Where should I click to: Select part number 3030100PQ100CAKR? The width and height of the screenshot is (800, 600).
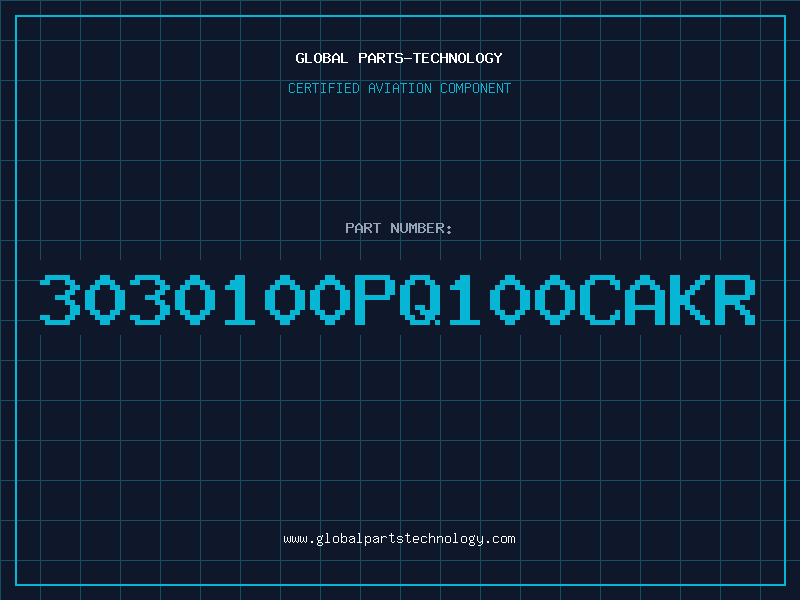[x=398, y=300]
